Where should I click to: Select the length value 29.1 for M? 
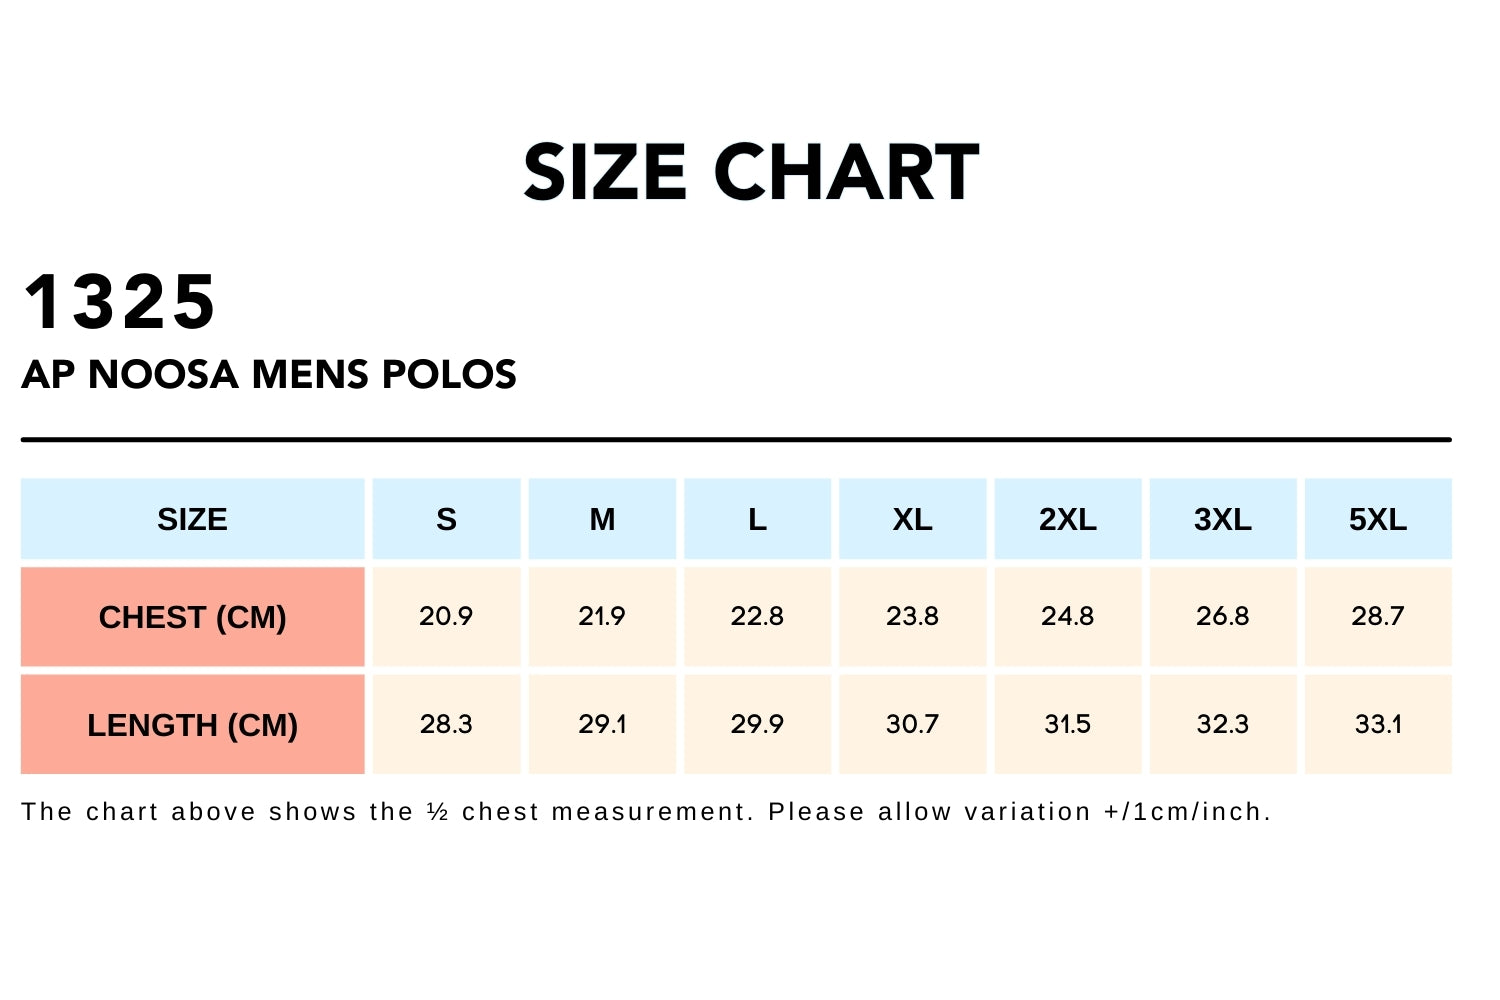pos(602,724)
